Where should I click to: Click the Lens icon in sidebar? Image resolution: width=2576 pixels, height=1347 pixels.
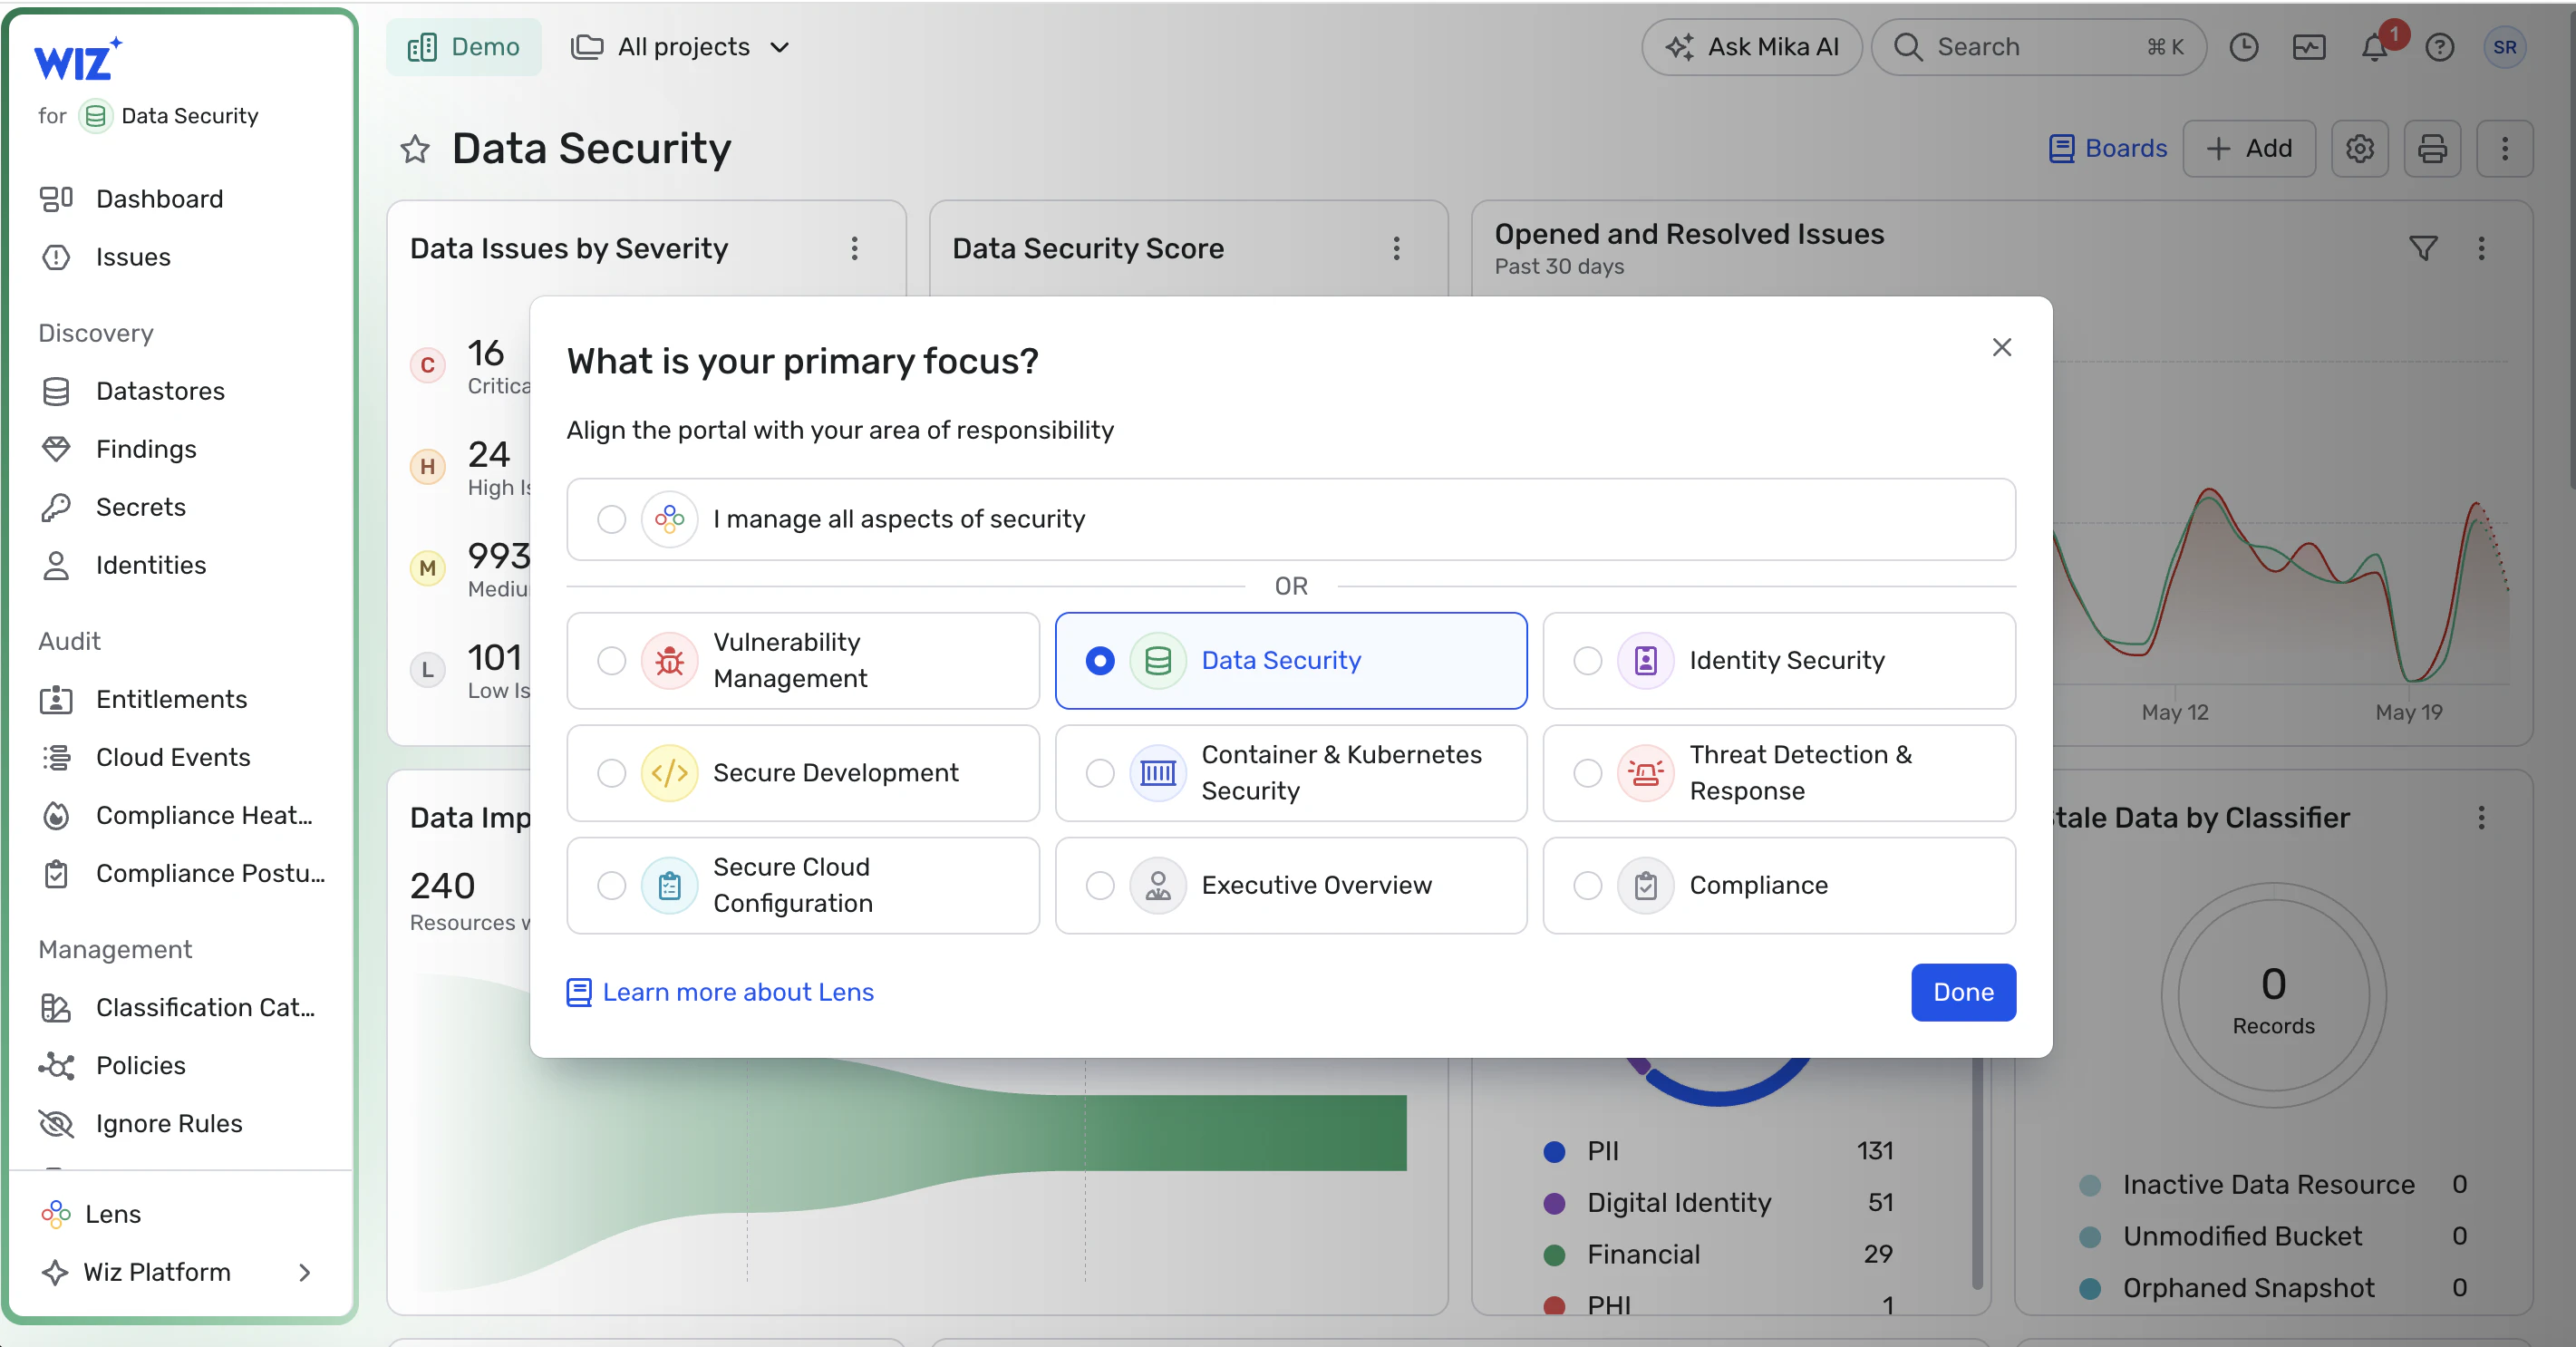pyautogui.click(x=56, y=1214)
